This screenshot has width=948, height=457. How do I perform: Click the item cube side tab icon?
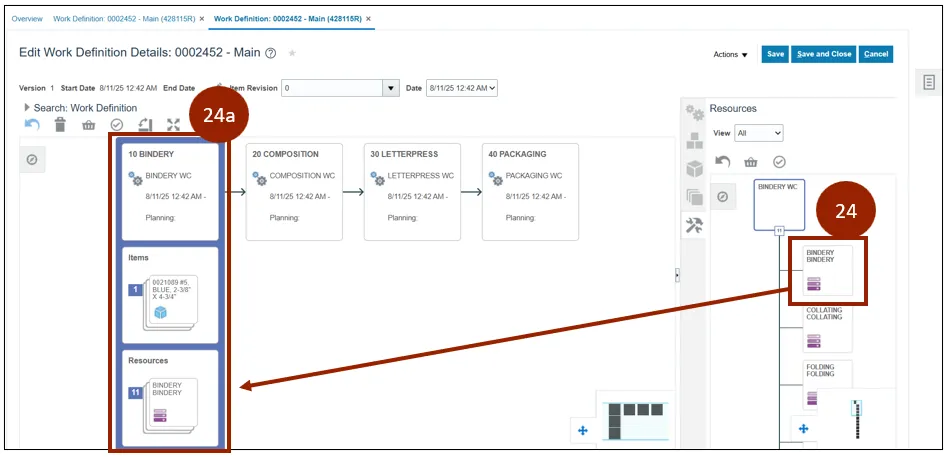[694, 168]
